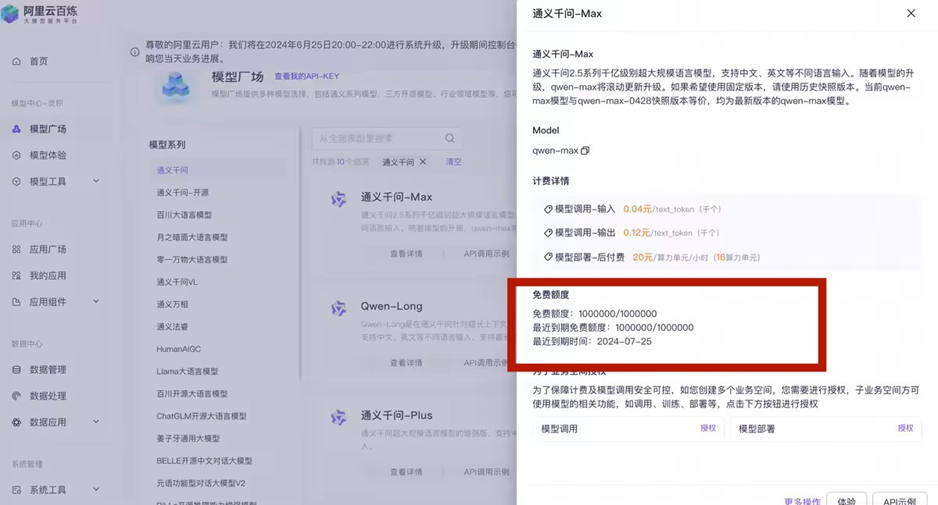Click the 阿里云百炼 logo icon
938x505 pixels.
10,13
